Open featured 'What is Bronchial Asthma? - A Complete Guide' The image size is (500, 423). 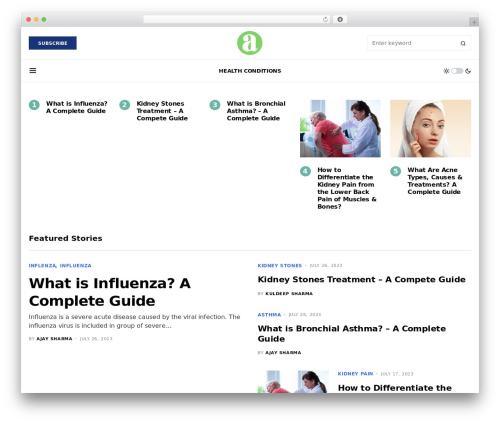352,334
